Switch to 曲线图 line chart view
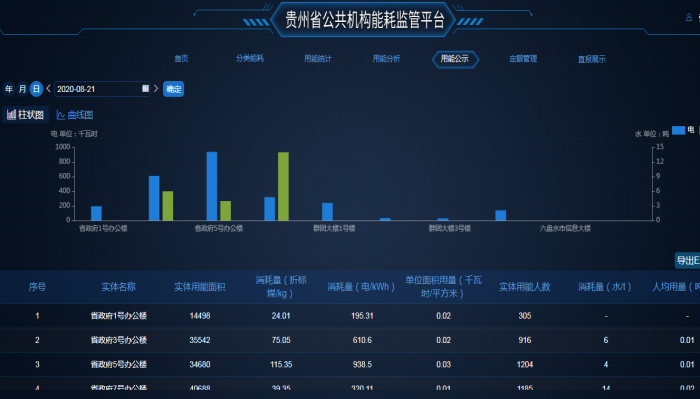This screenshot has height=399, width=700. coord(75,115)
